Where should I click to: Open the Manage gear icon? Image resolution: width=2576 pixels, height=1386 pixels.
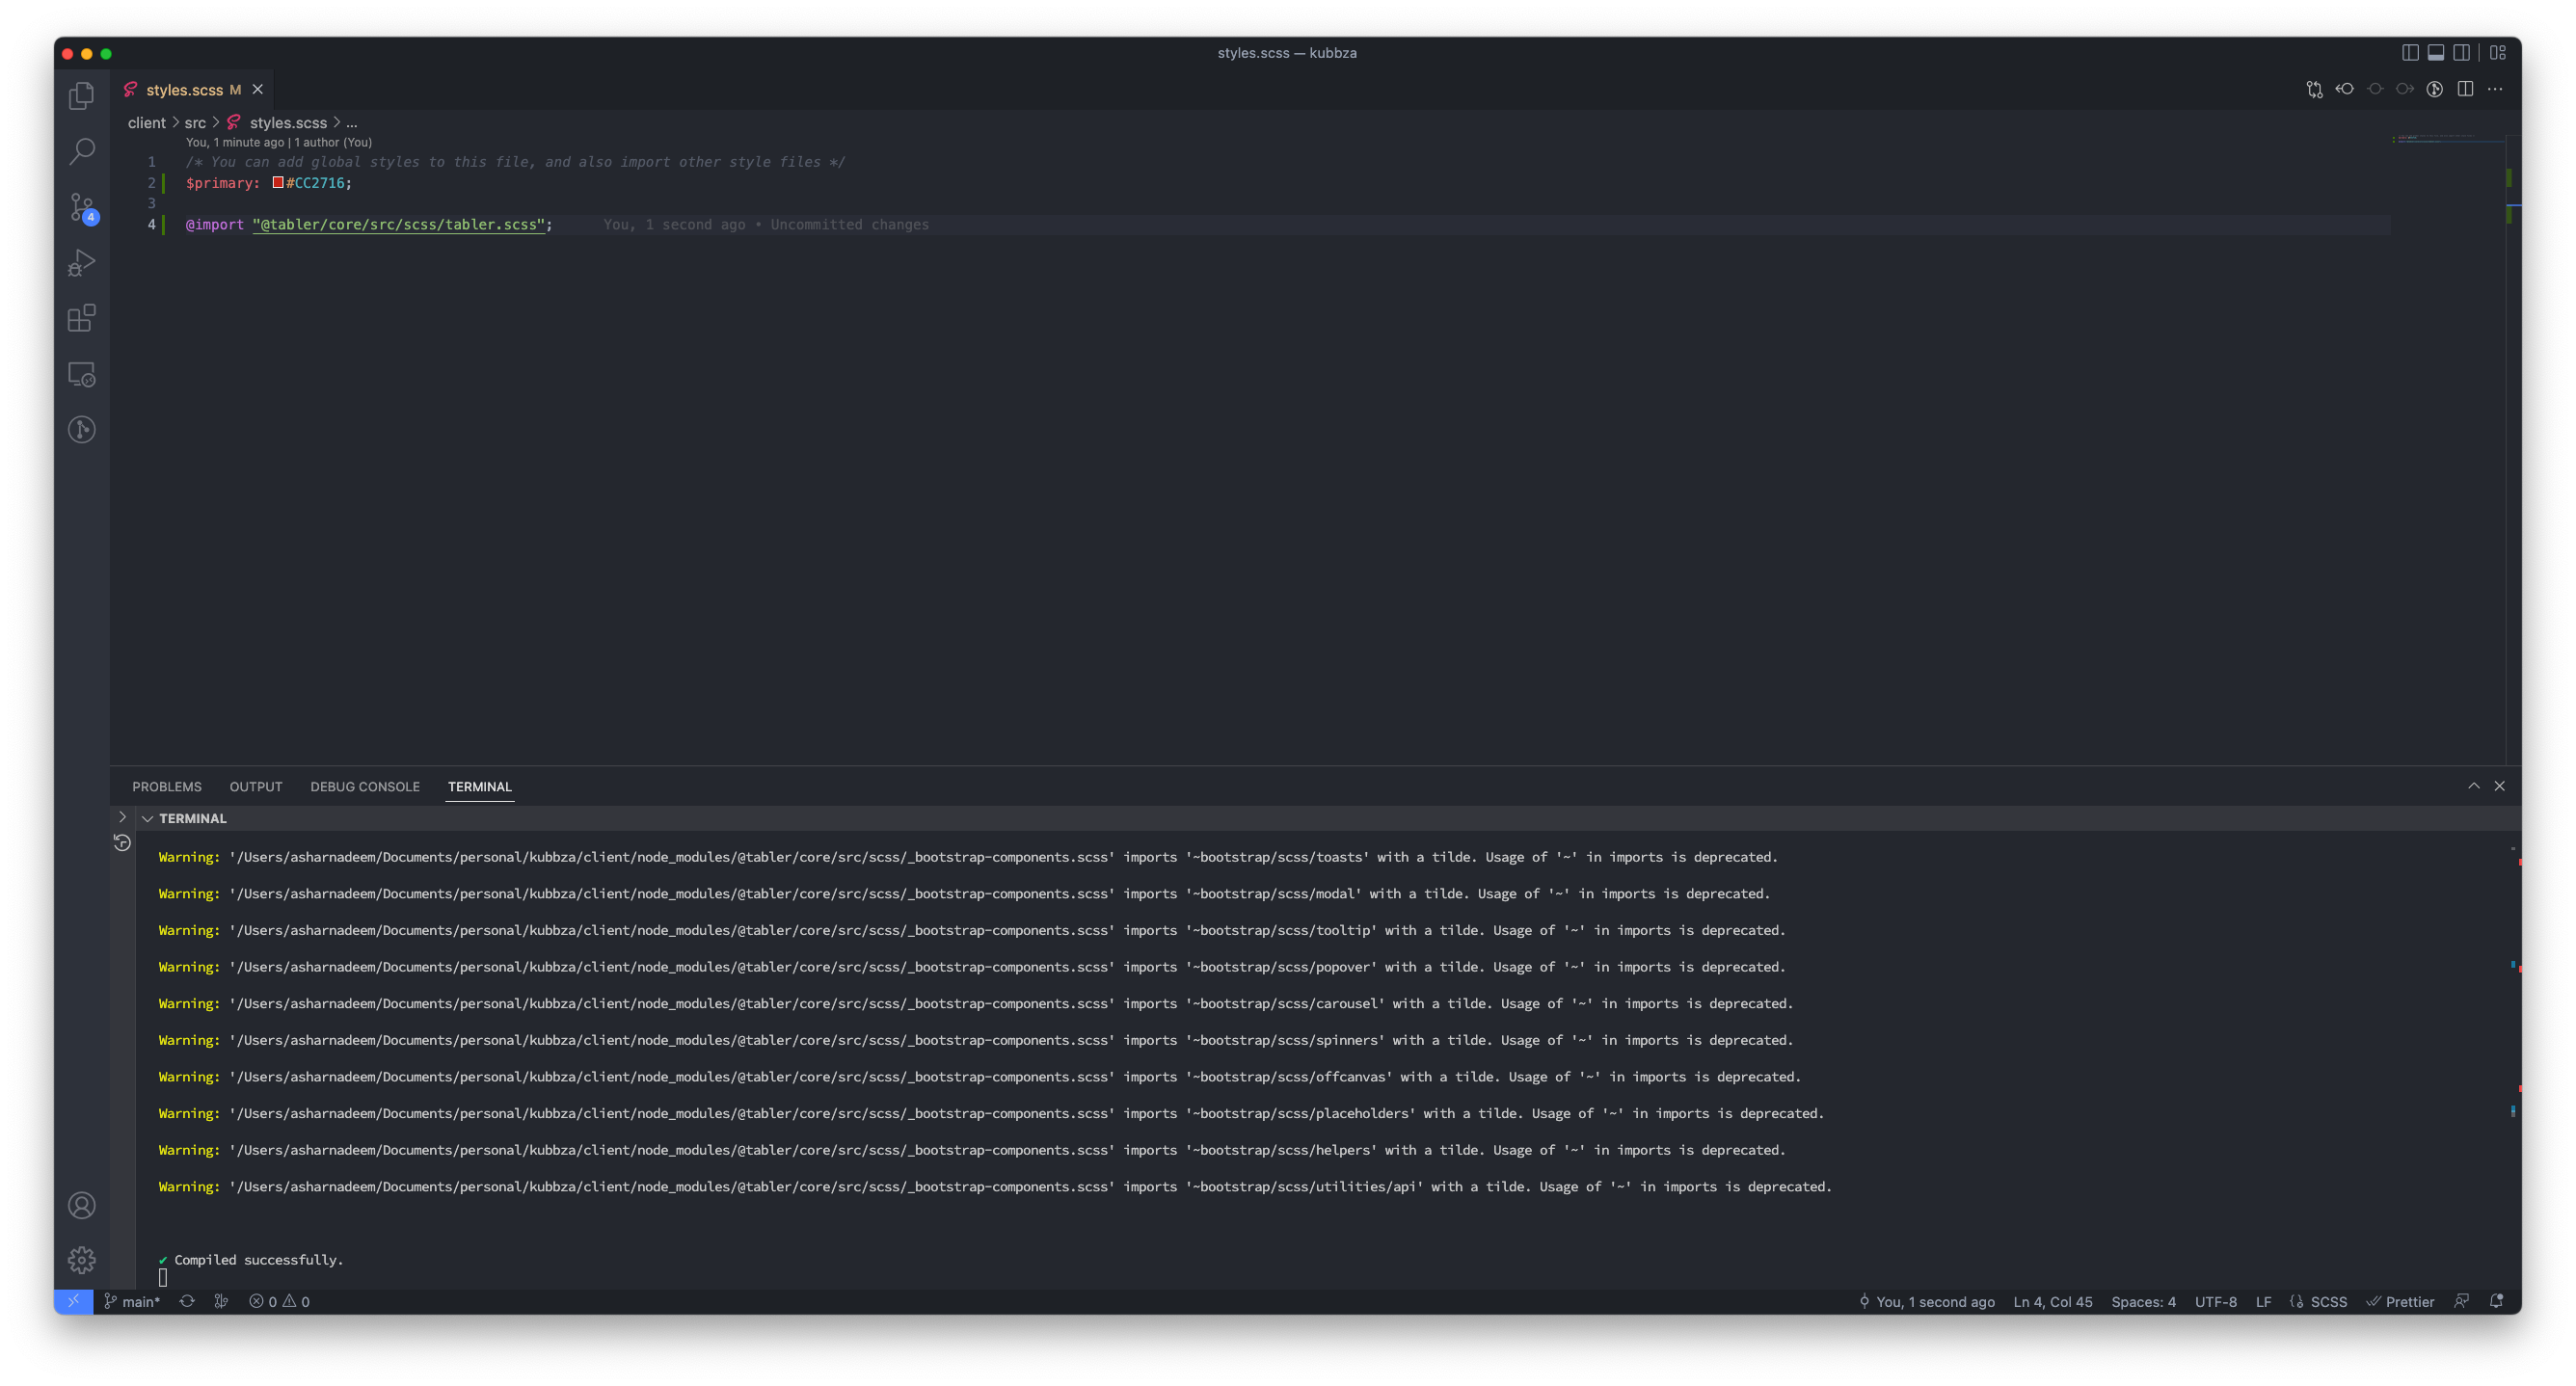81,1260
